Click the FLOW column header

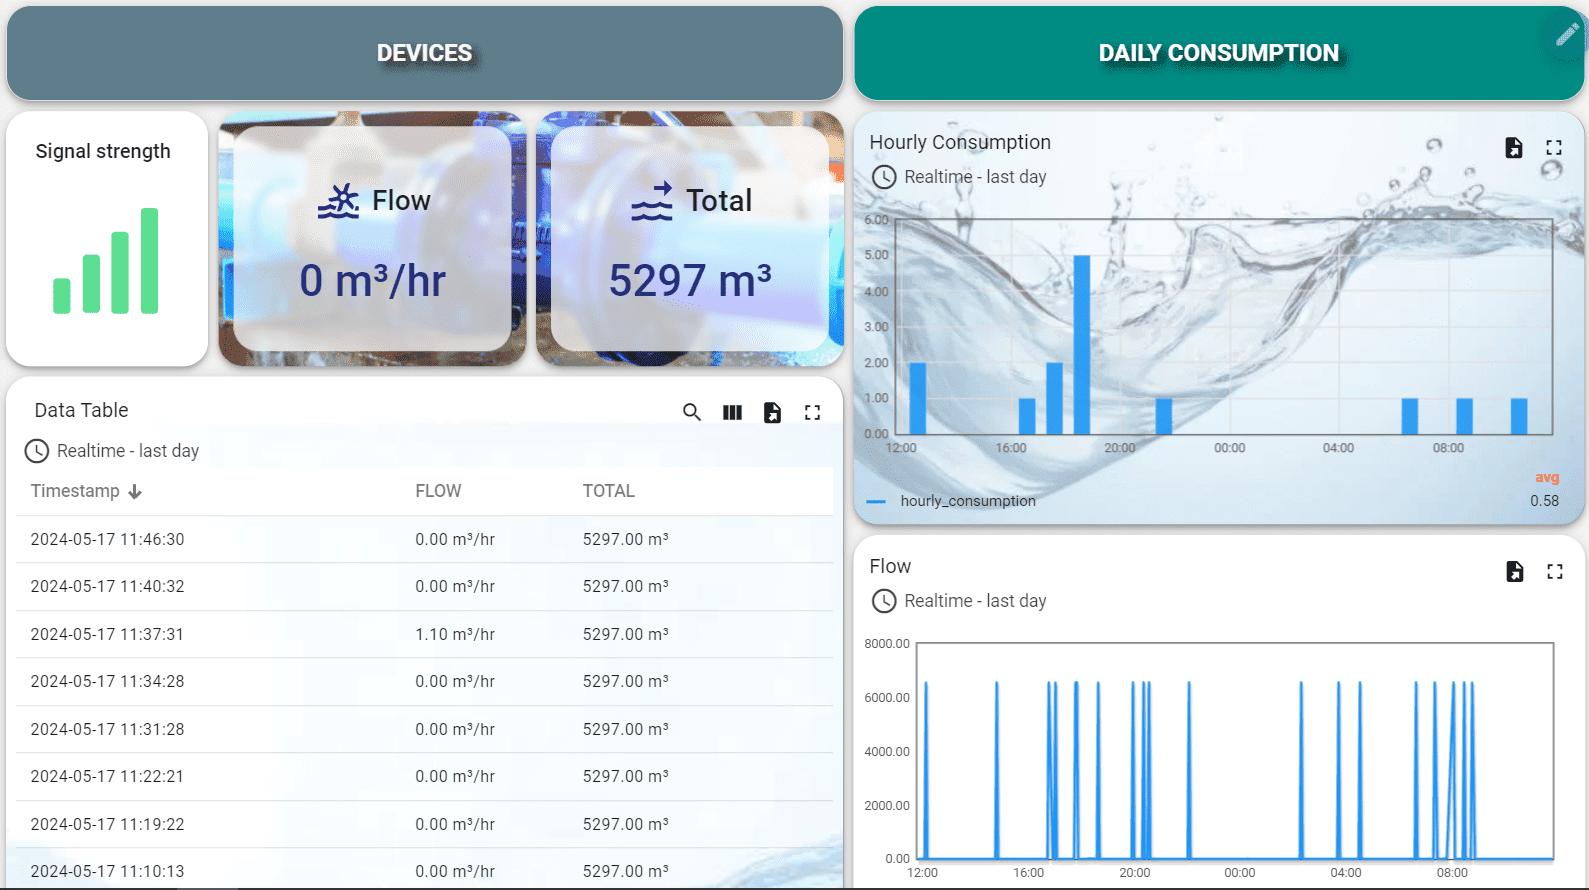[438, 491]
